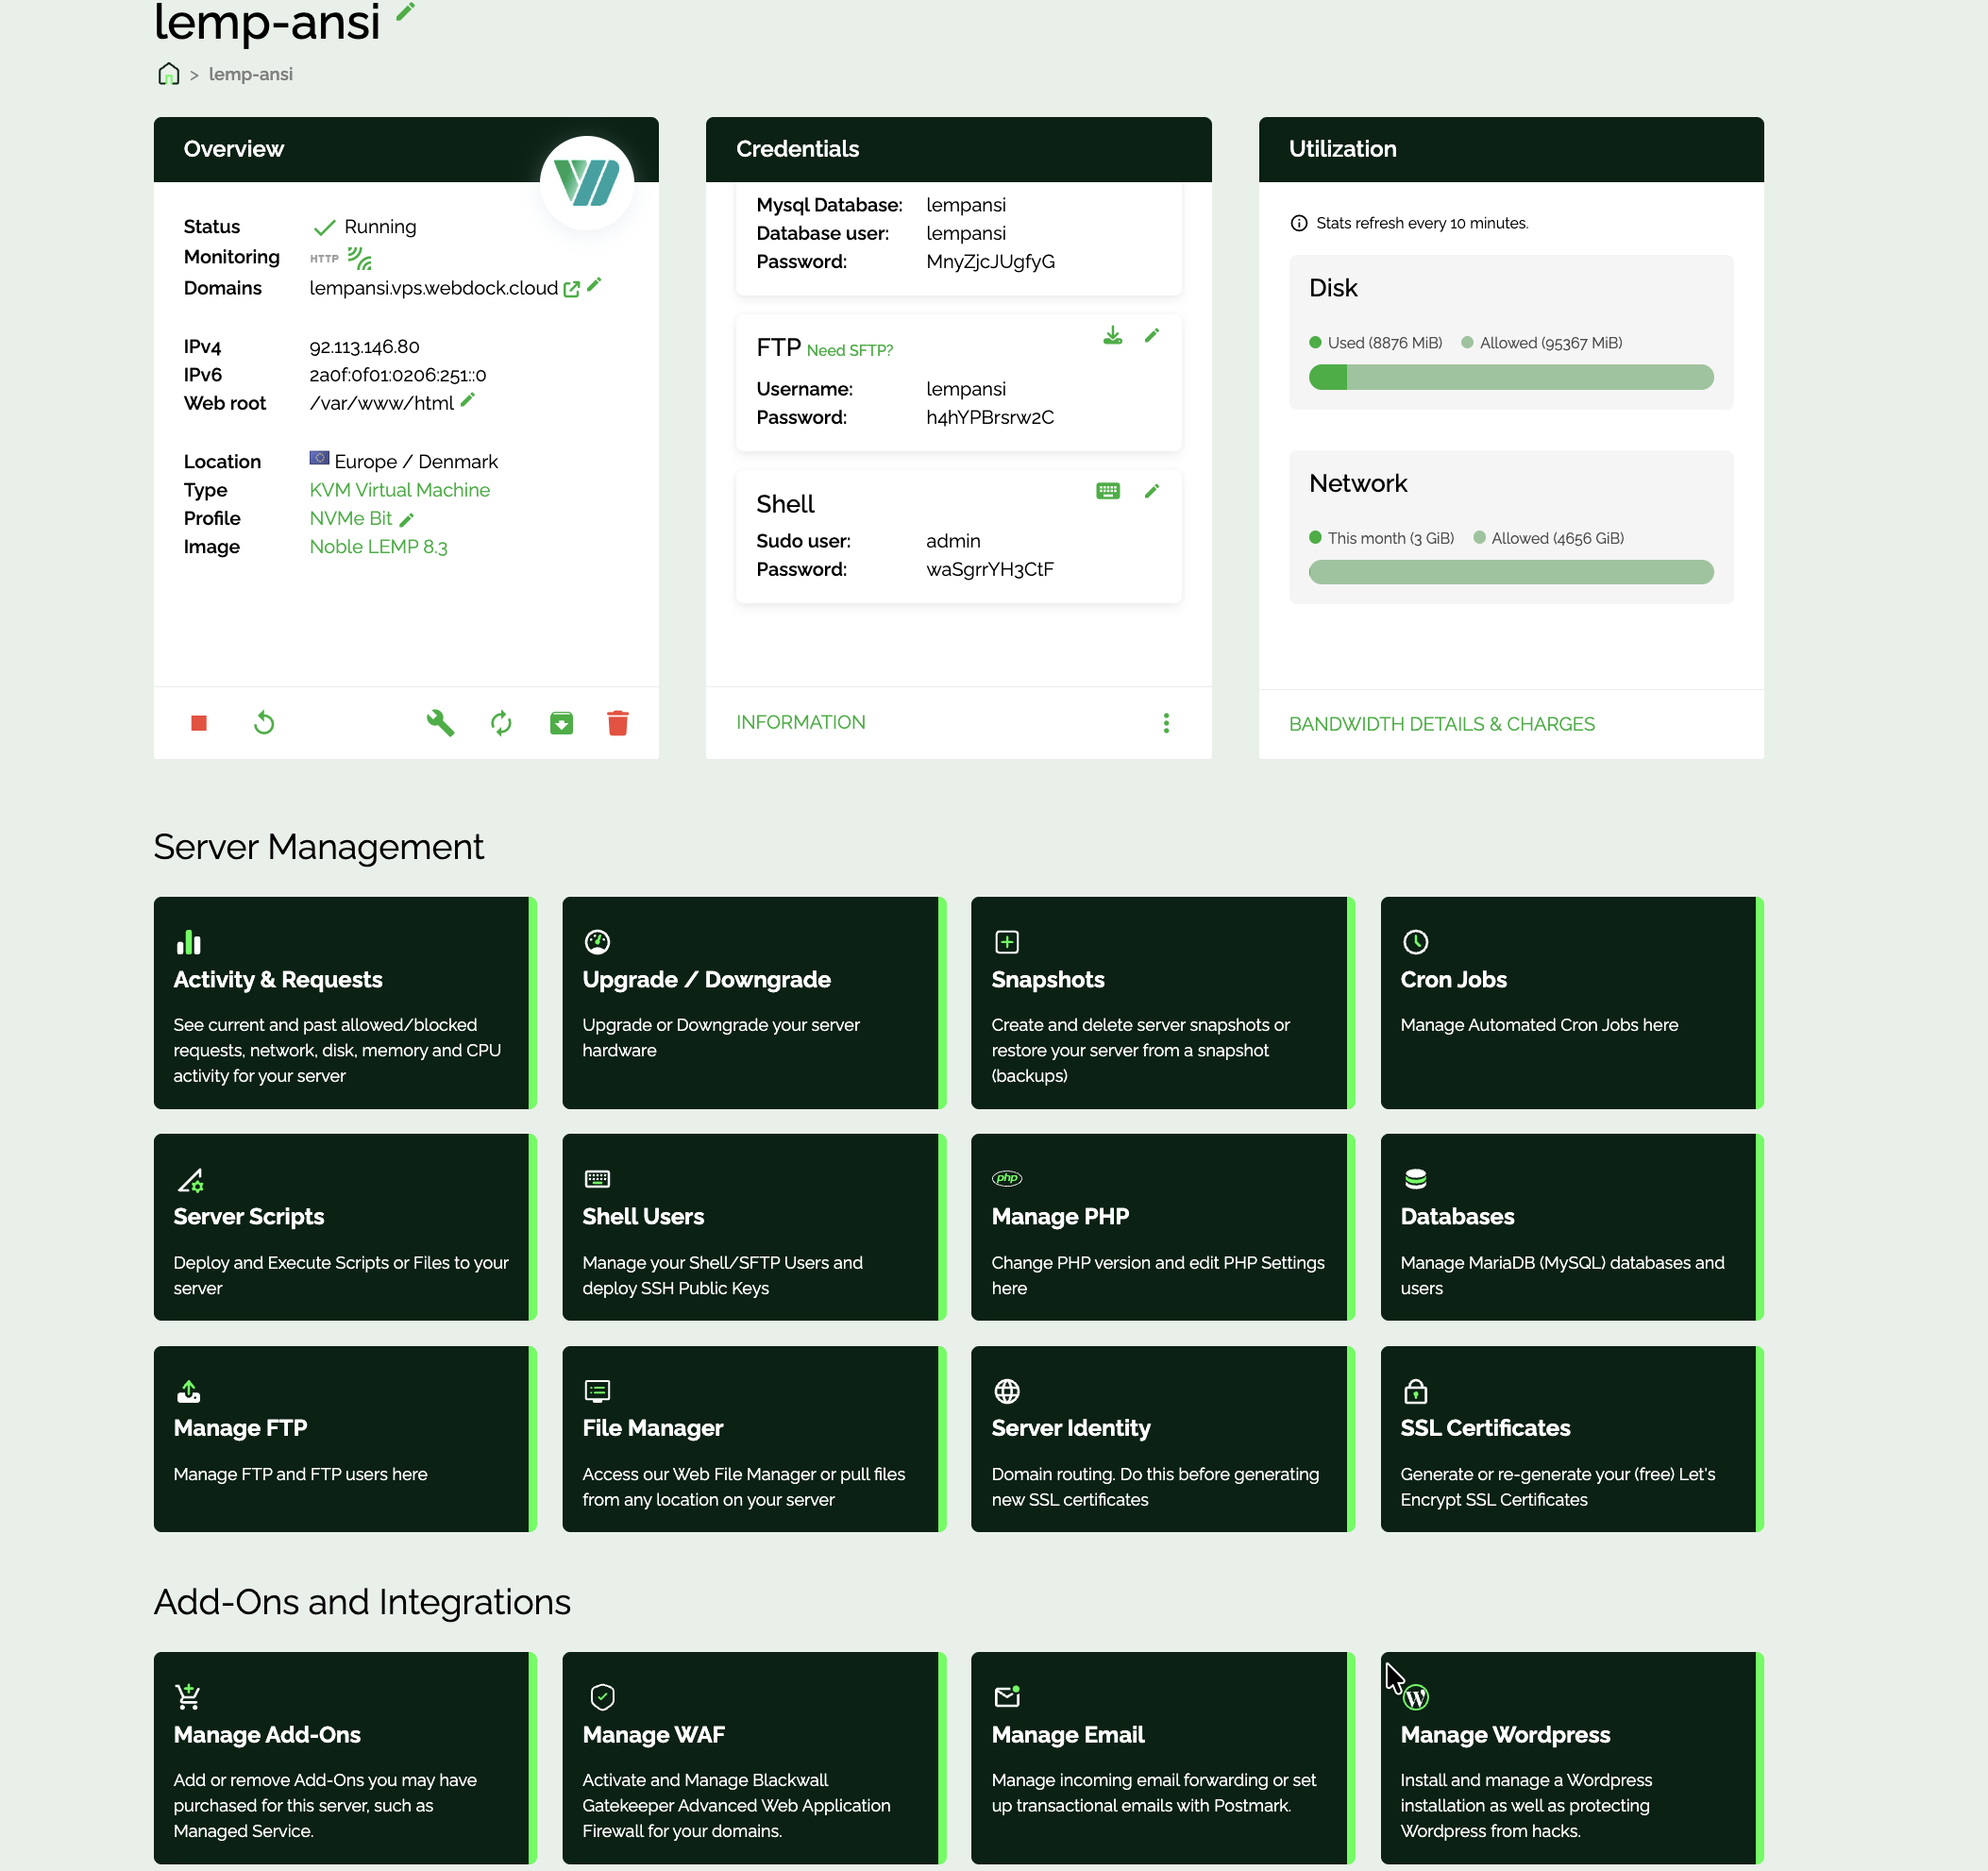Archive the server with the green box icon
The image size is (1988, 1871).
click(x=561, y=722)
